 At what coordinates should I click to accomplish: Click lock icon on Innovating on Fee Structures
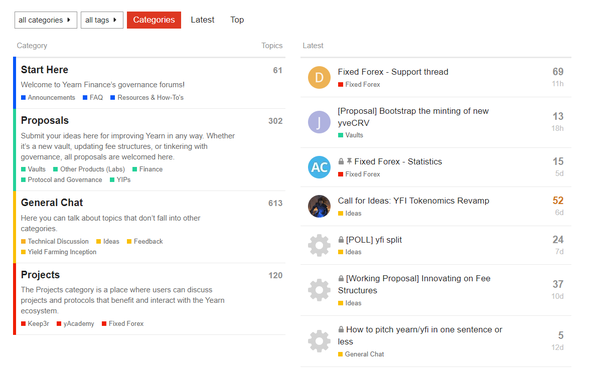(341, 278)
